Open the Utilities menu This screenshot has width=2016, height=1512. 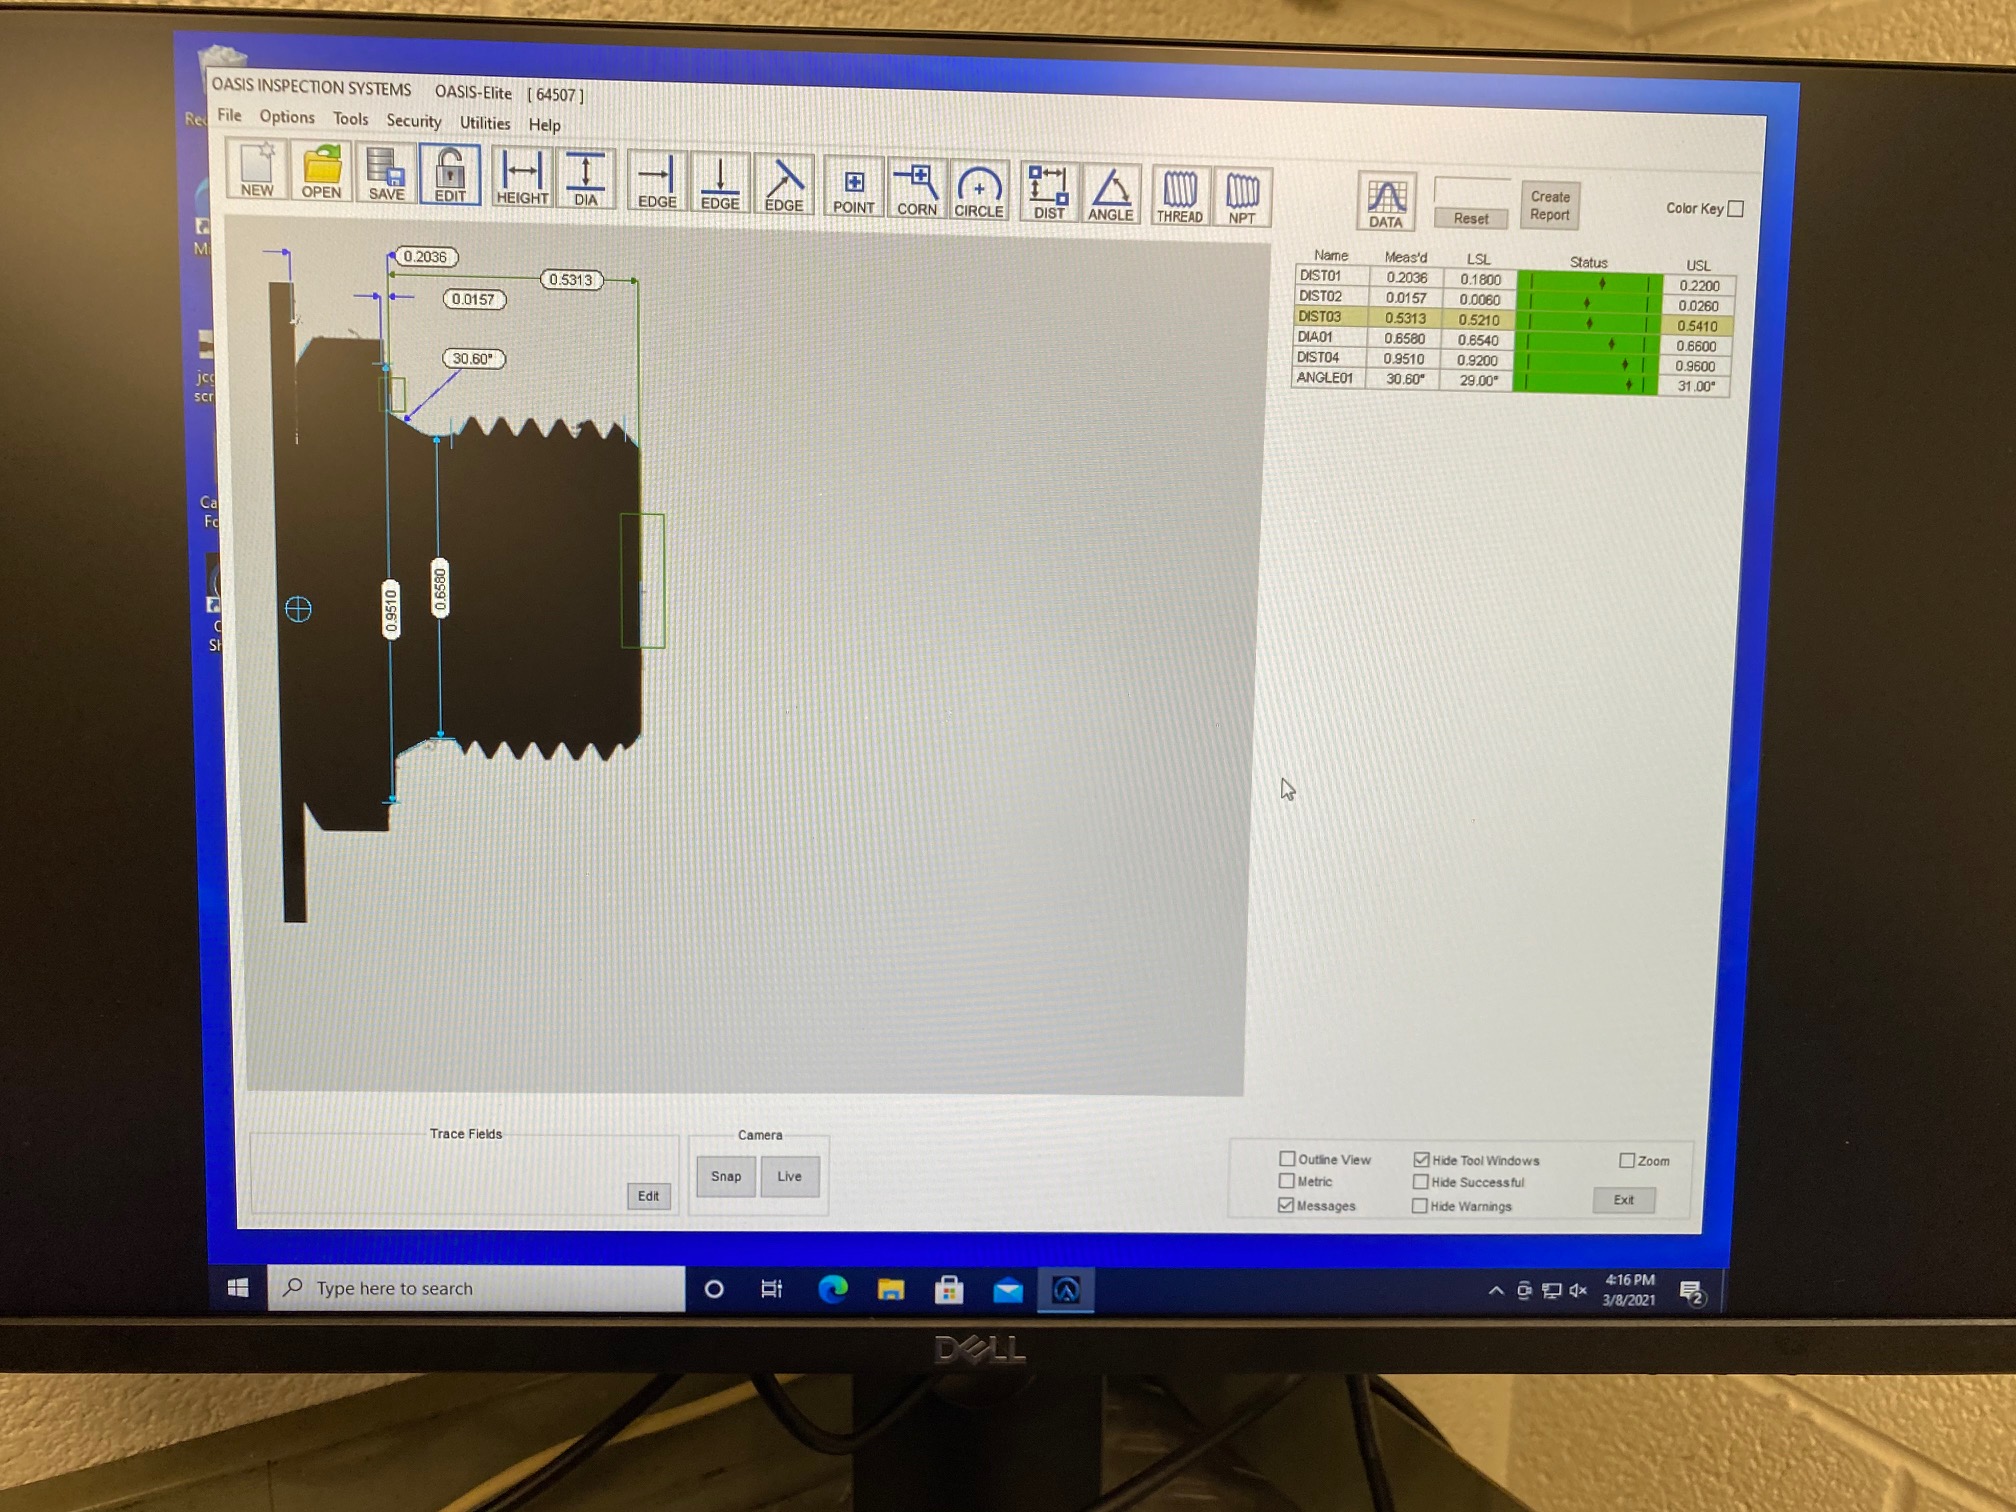click(485, 123)
